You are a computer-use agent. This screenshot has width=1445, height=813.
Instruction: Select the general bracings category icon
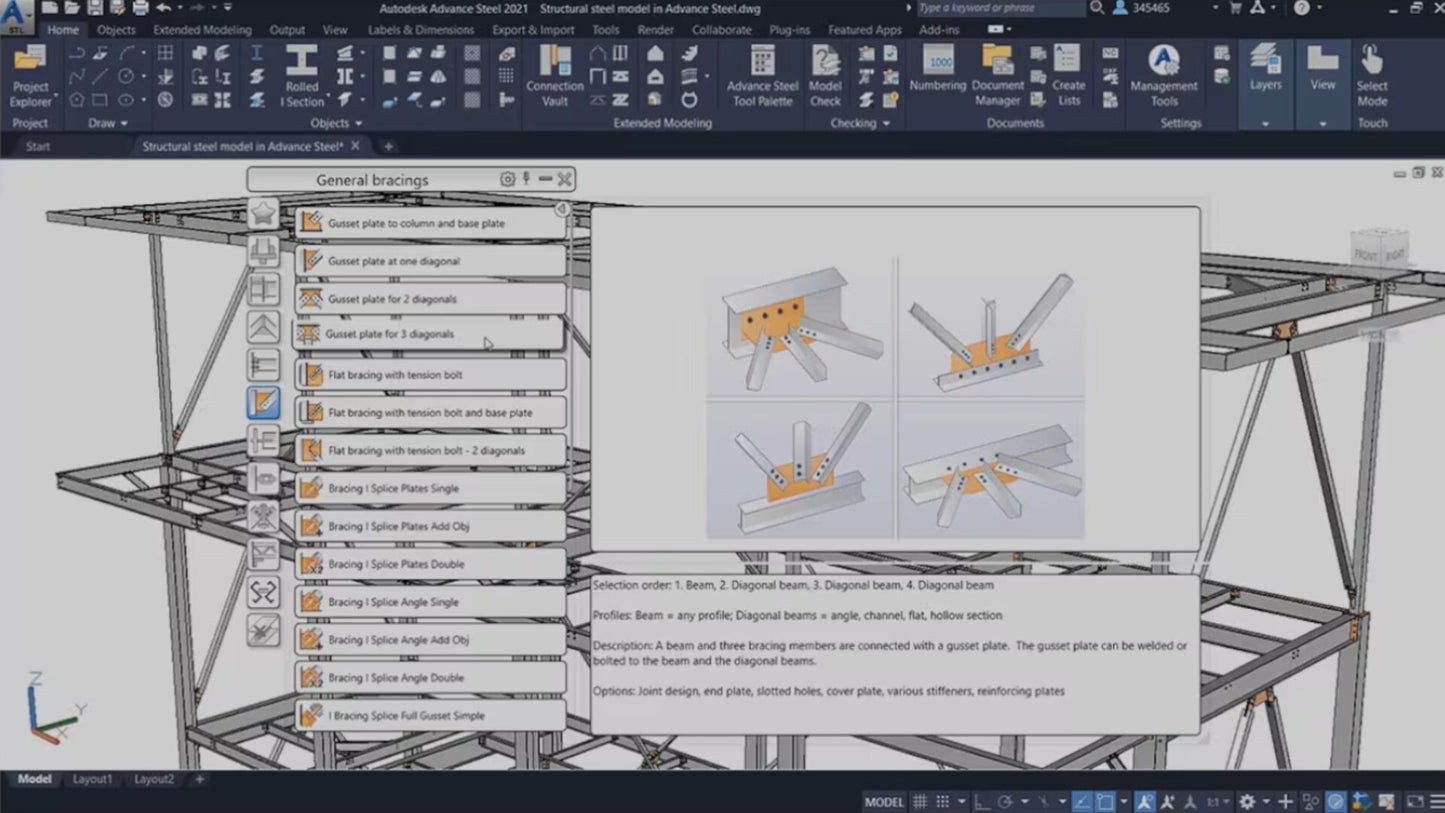coord(263,403)
